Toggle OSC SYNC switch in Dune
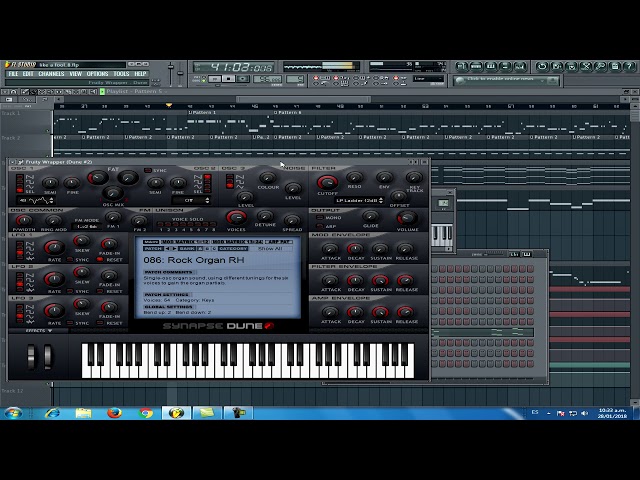 click(x=148, y=170)
